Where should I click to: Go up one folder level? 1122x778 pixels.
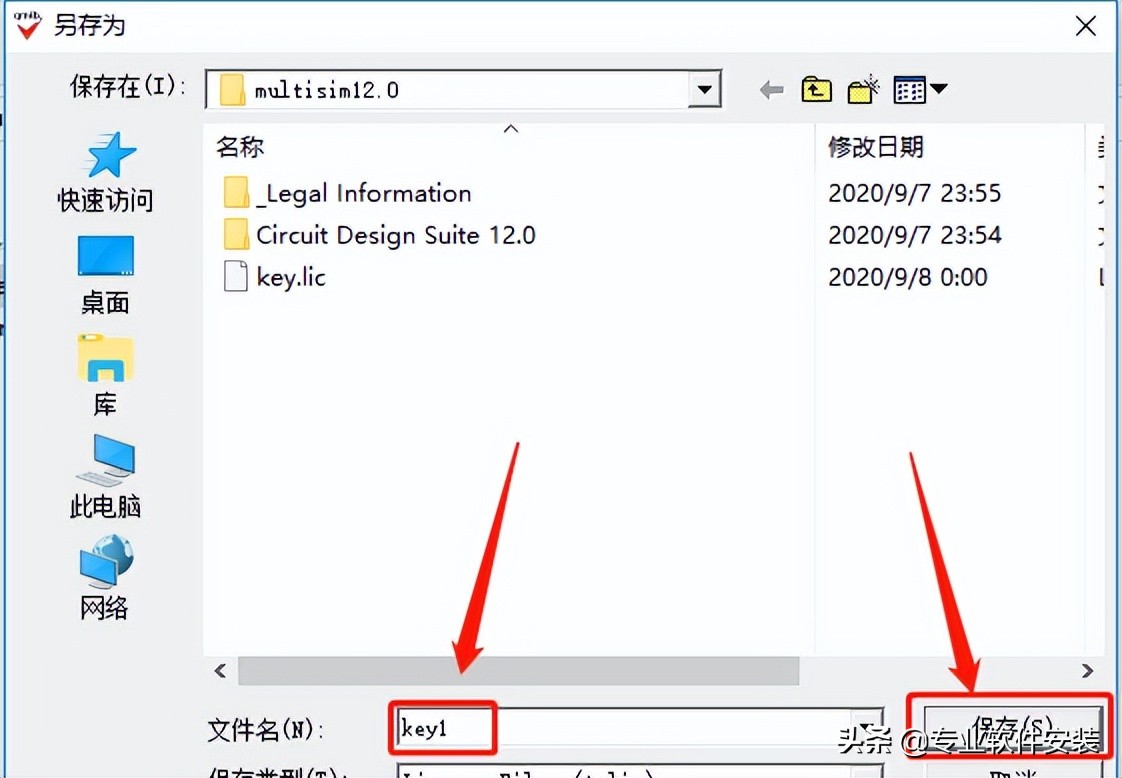point(816,89)
